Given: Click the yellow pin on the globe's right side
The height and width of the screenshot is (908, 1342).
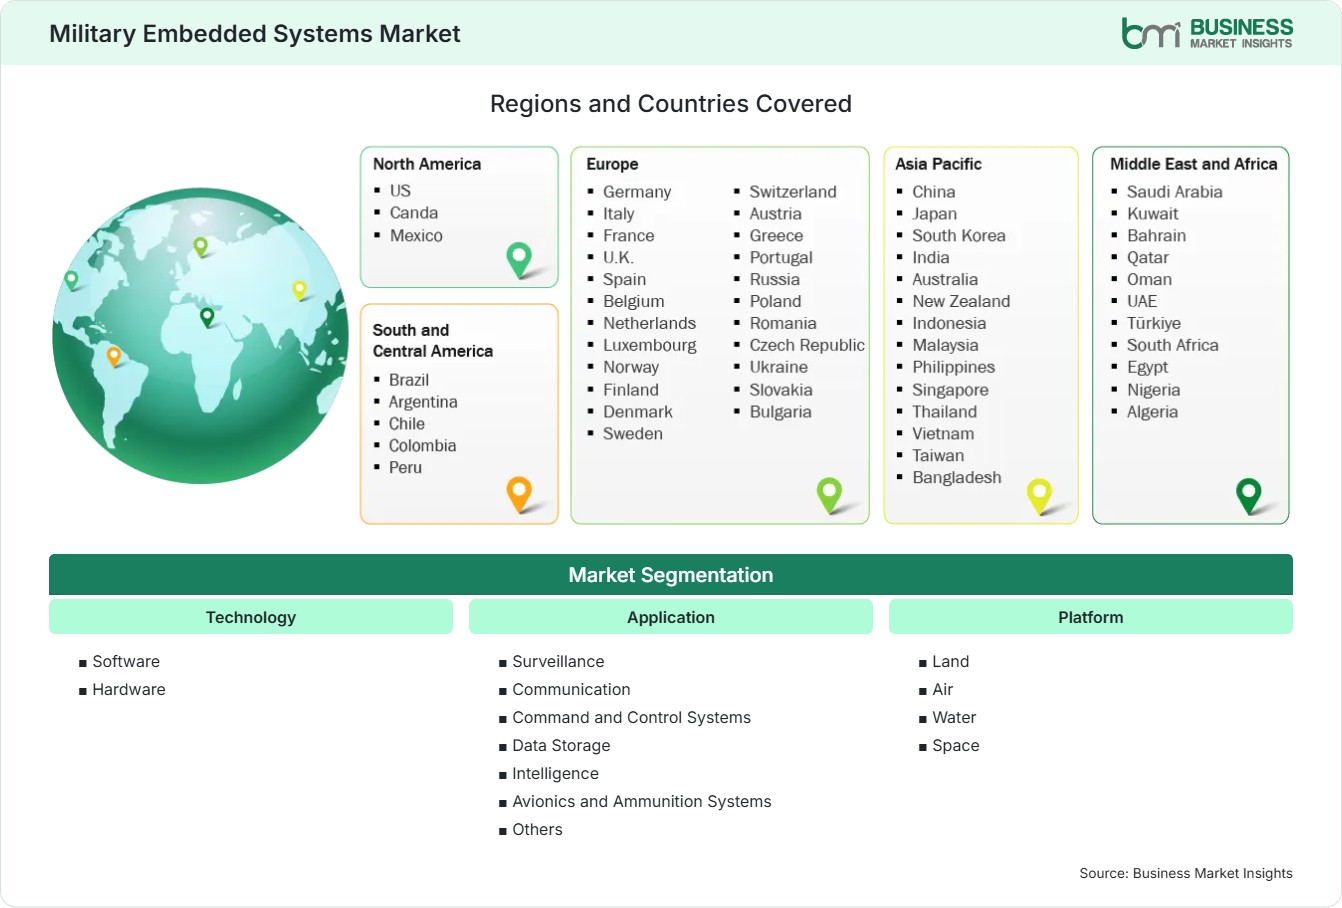Looking at the screenshot, I should 299,290.
